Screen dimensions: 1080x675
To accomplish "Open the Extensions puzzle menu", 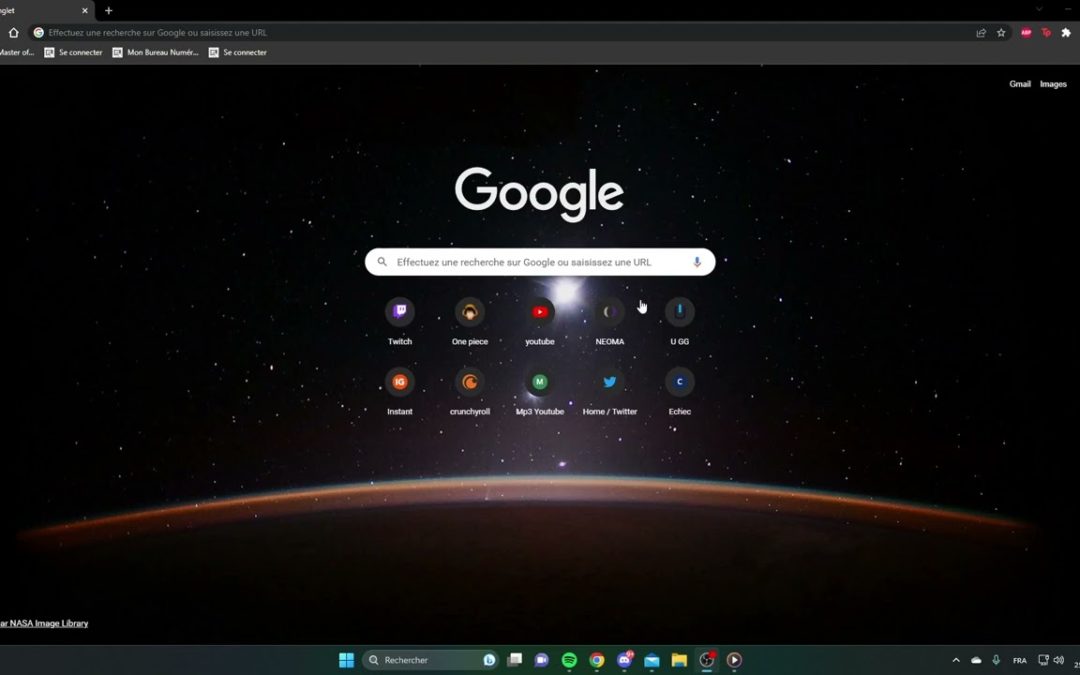I will [1066, 32].
